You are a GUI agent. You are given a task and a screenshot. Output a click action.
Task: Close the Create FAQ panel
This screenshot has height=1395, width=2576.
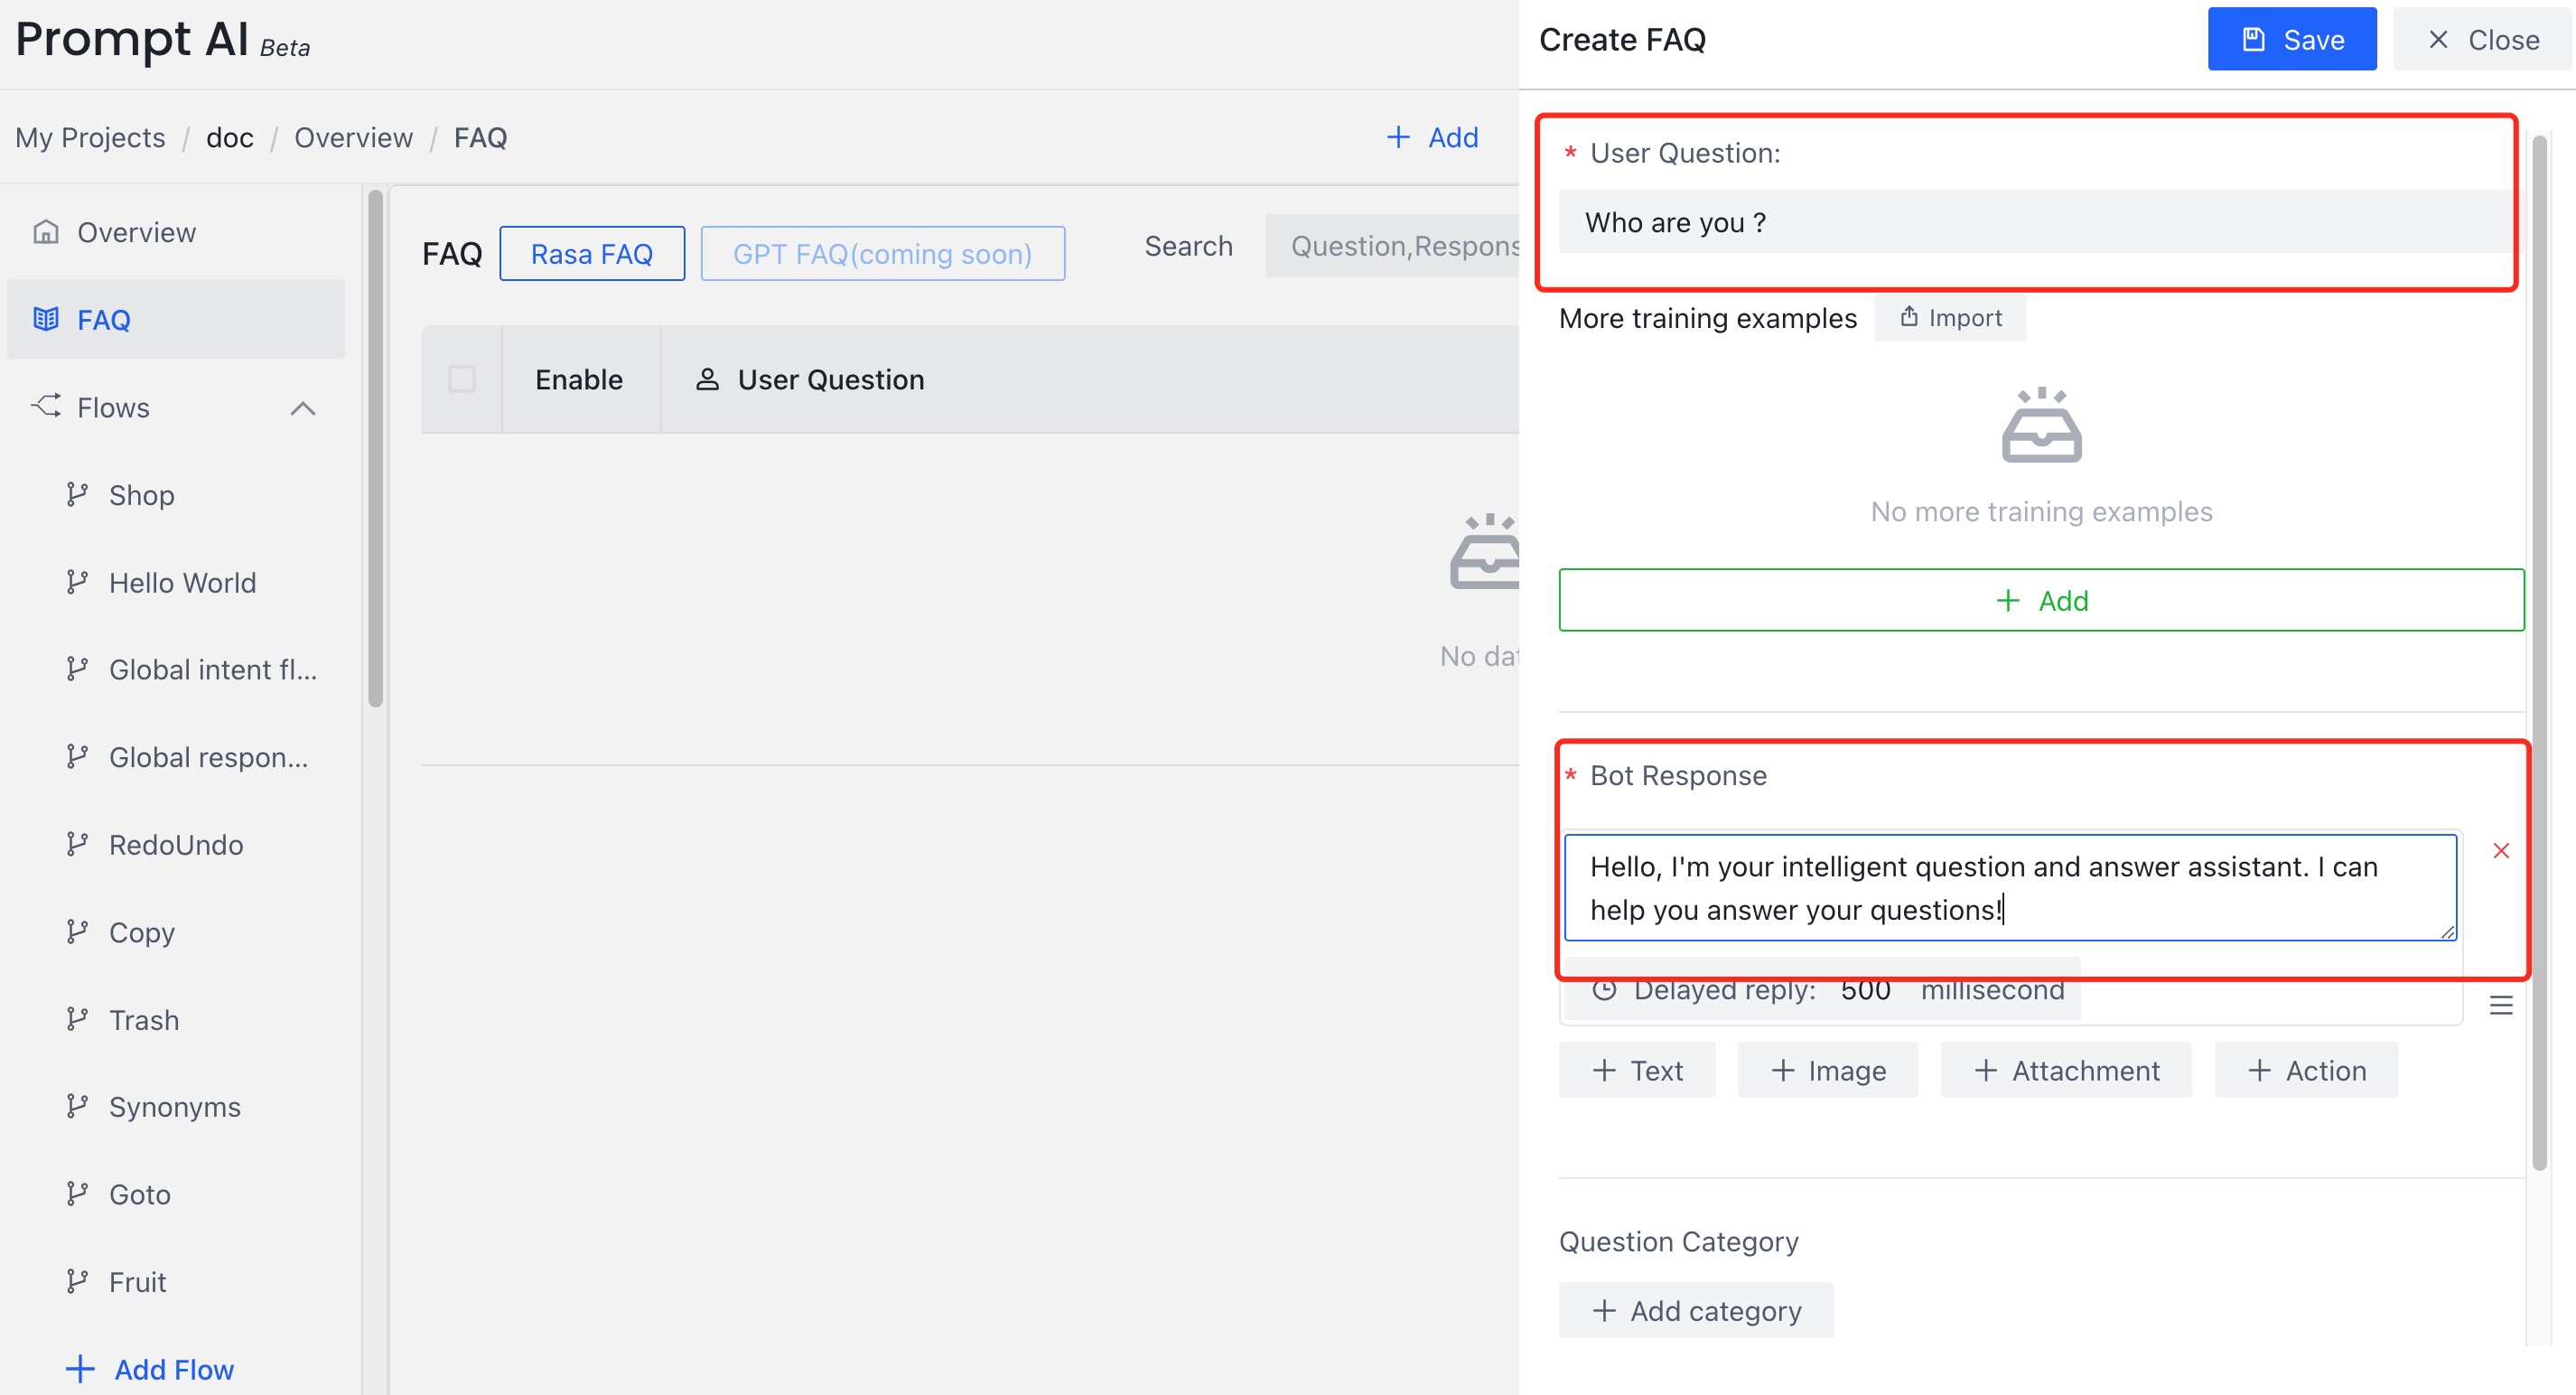pyautogui.click(x=2483, y=39)
